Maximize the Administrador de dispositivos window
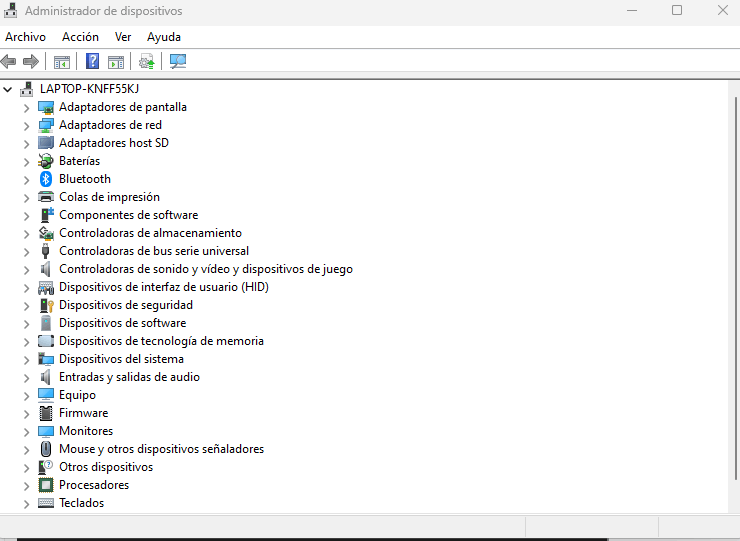The image size is (740, 541). click(677, 10)
